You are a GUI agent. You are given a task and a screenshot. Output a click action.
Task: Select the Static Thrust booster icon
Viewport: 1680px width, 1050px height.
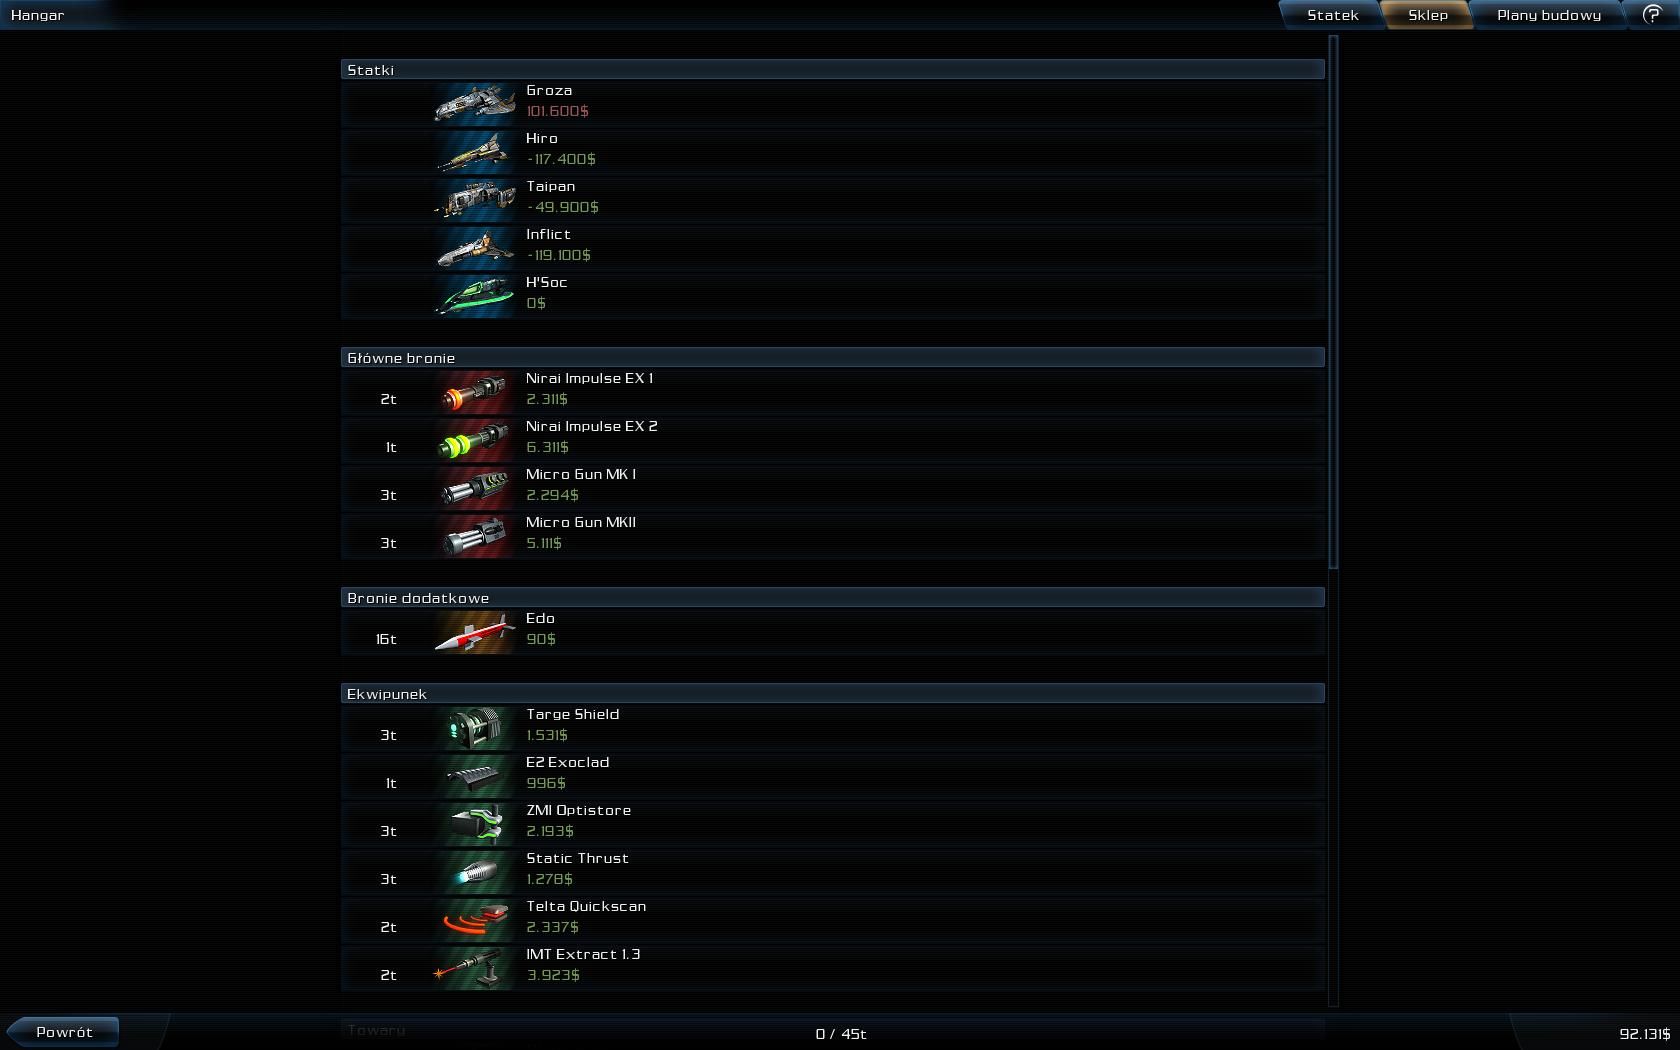(x=475, y=870)
